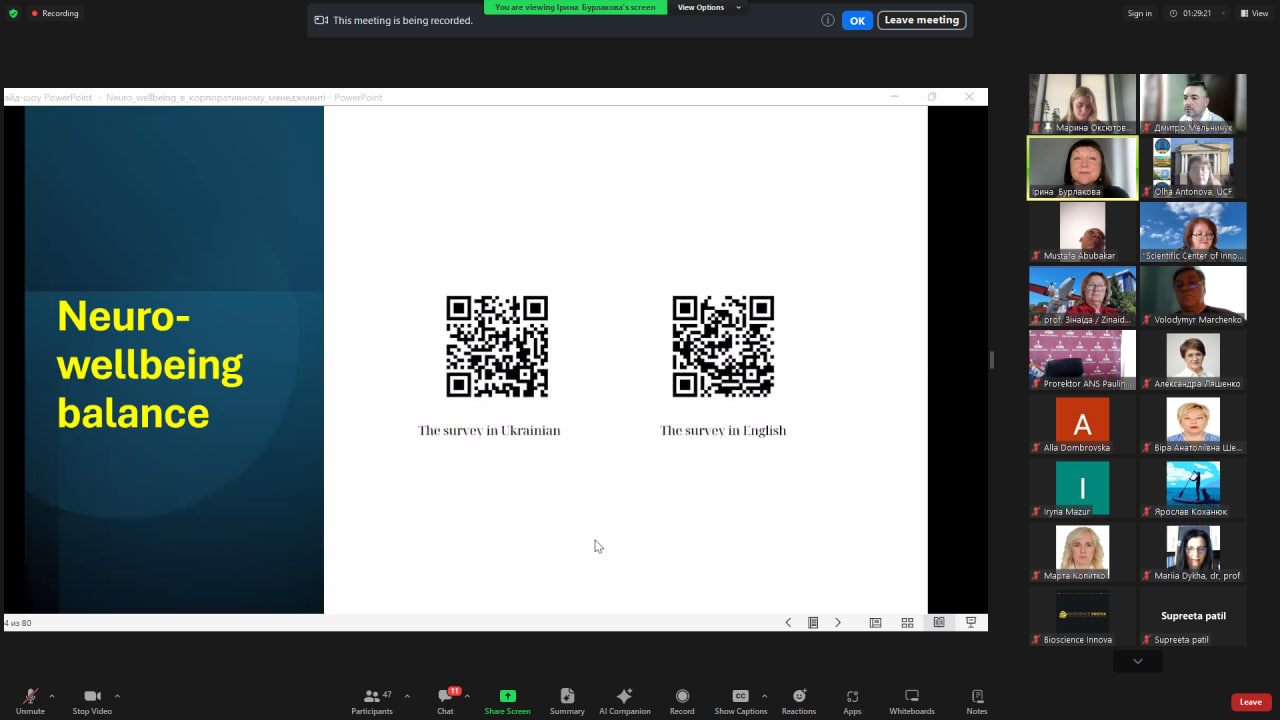
Task: Expand audio options arrow next to Unmute
Action: [52, 696]
